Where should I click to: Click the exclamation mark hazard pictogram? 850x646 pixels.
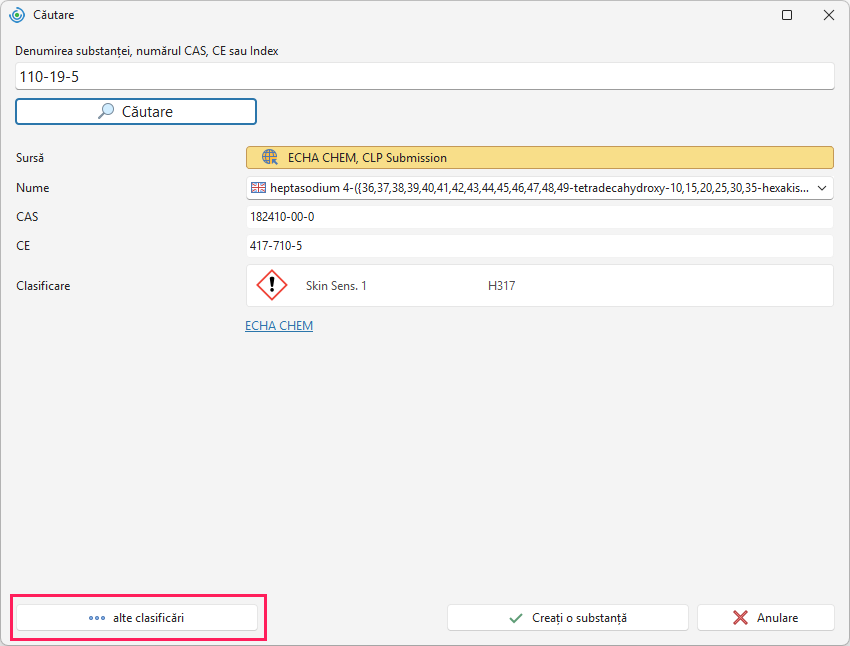[x=272, y=285]
